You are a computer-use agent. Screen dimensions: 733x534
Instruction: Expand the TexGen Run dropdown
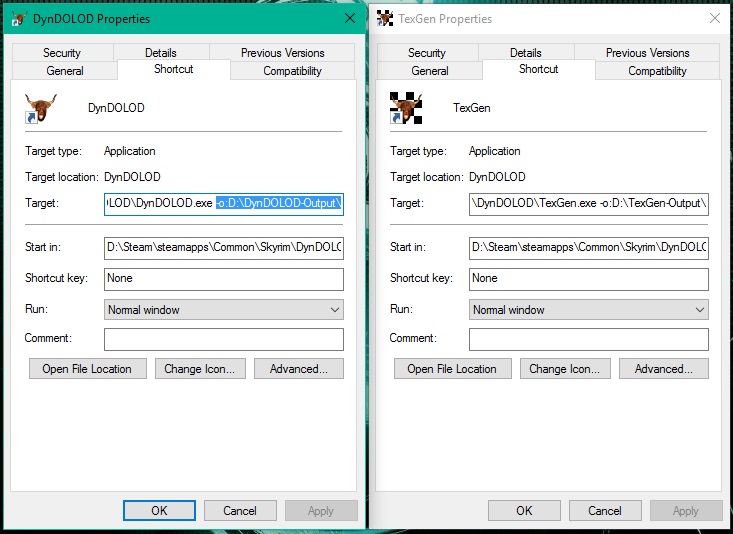tap(589, 310)
